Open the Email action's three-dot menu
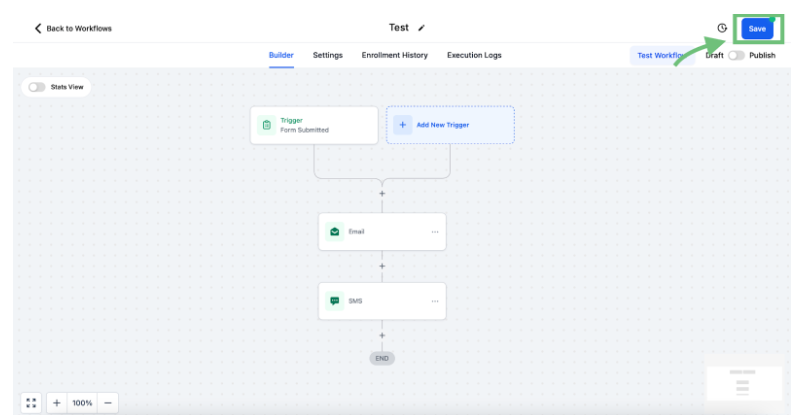The image size is (803, 415). (x=435, y=232)
